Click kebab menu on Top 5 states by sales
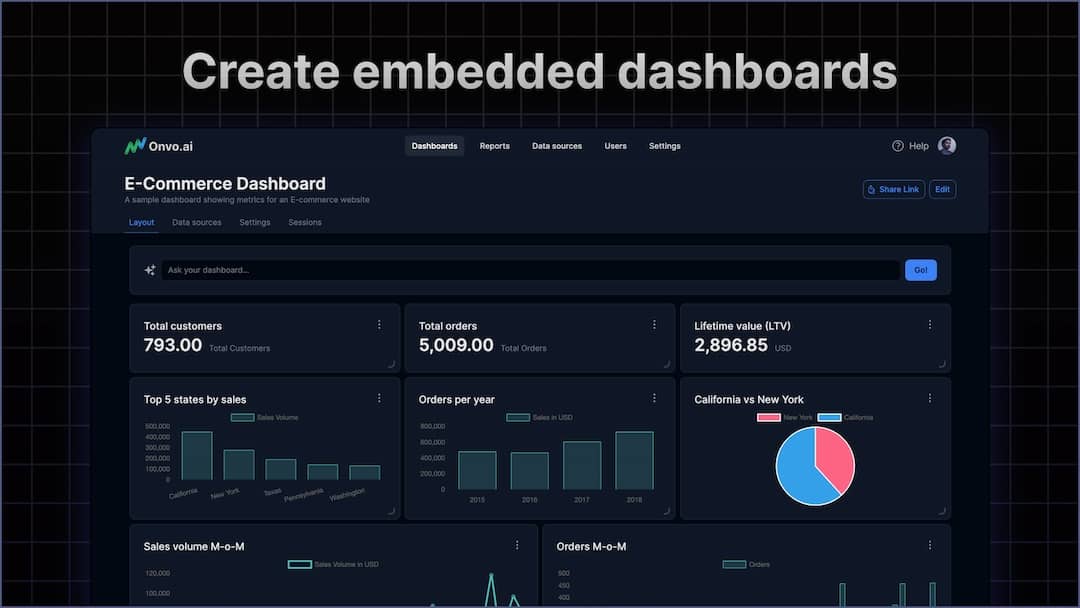The height and width of the screenshot is (608, 1080). [379, 398]
